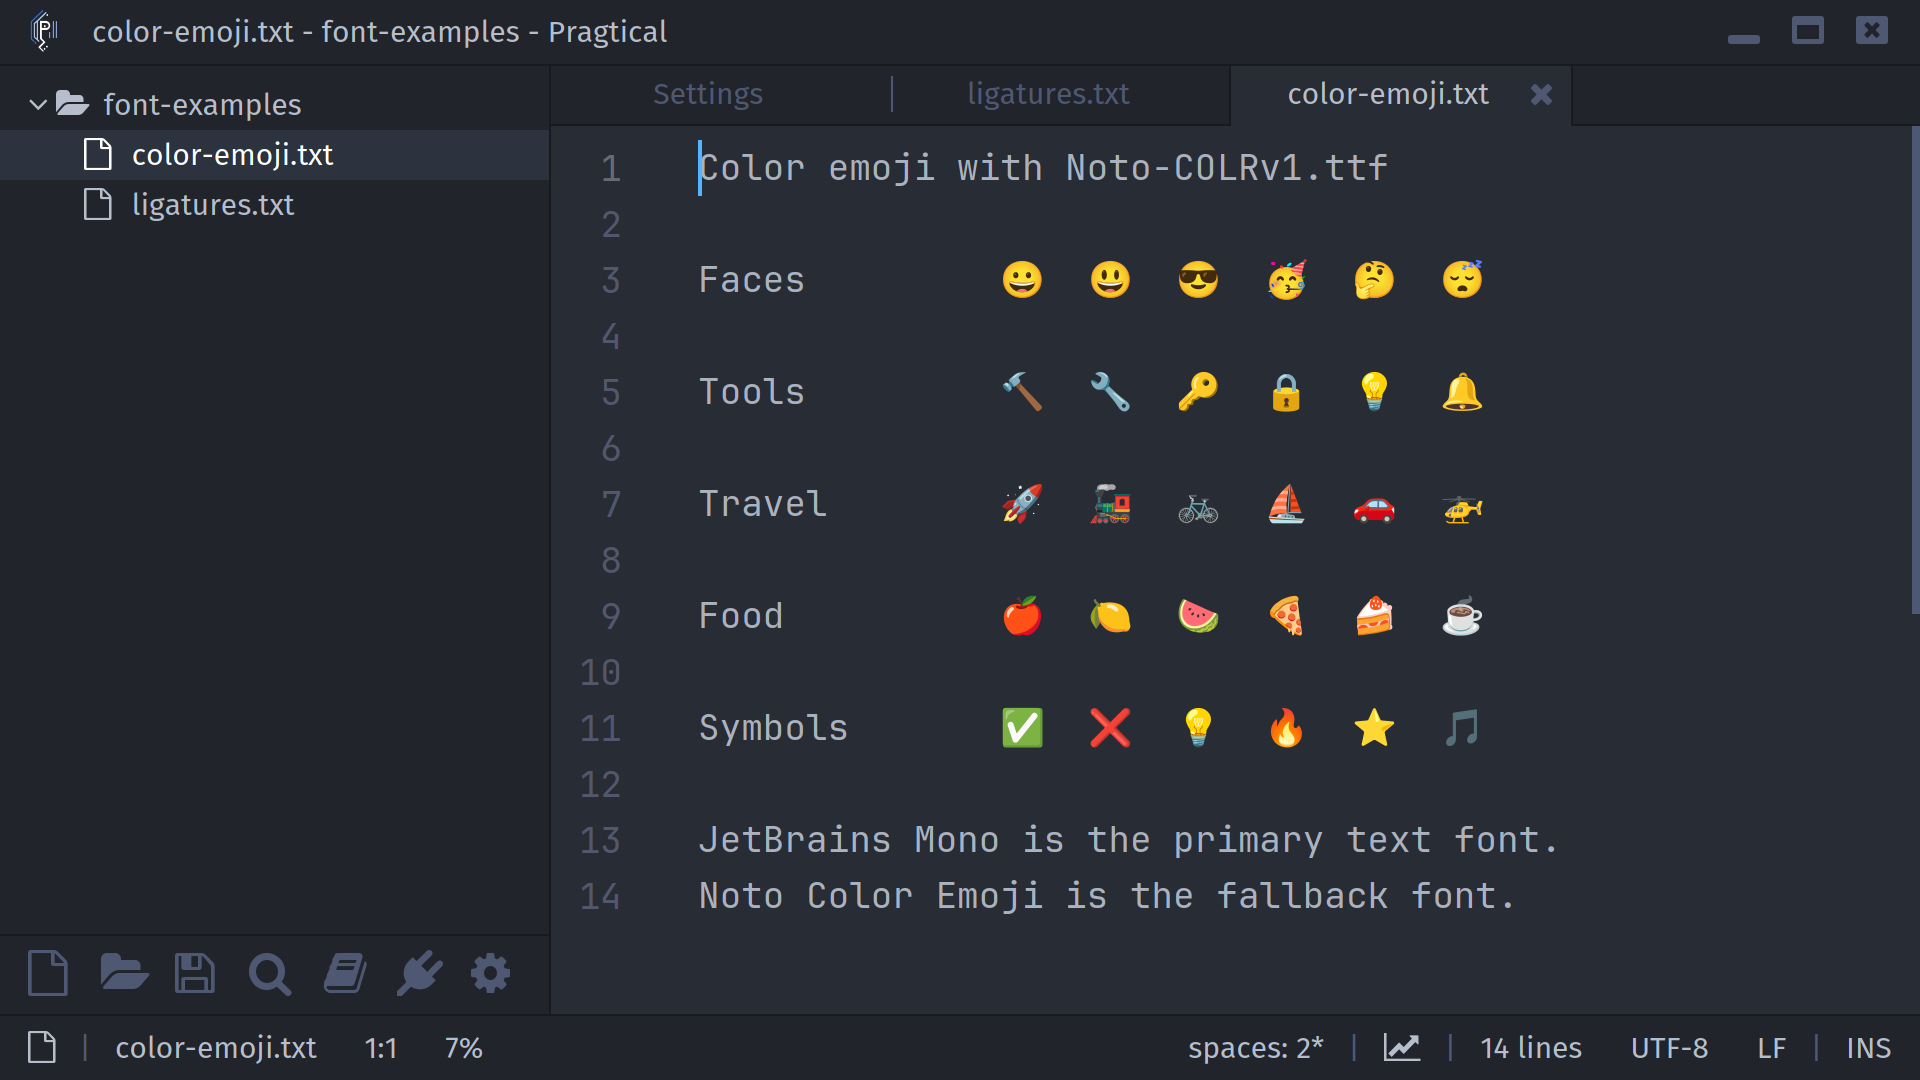
Task: Open folder via the toolbar folder icon
Action: pos(124,973)
